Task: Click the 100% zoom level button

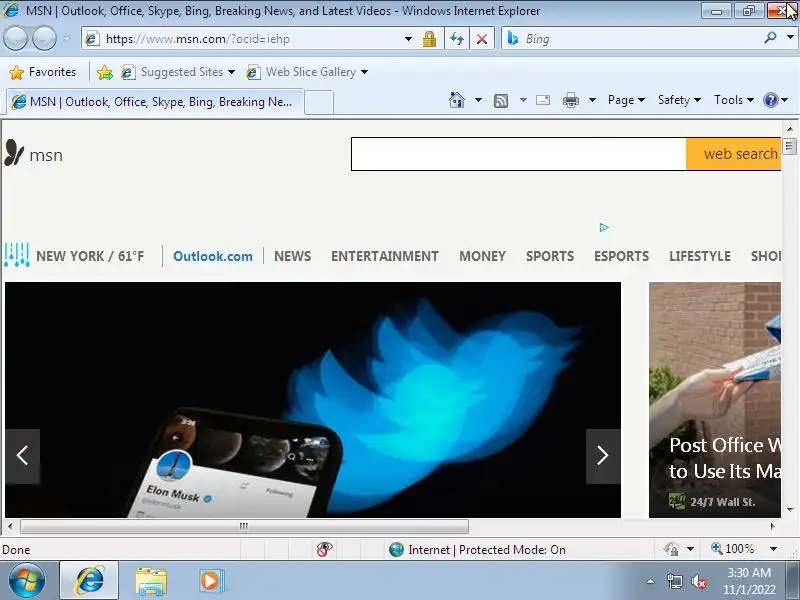Action: coord(733,549)
